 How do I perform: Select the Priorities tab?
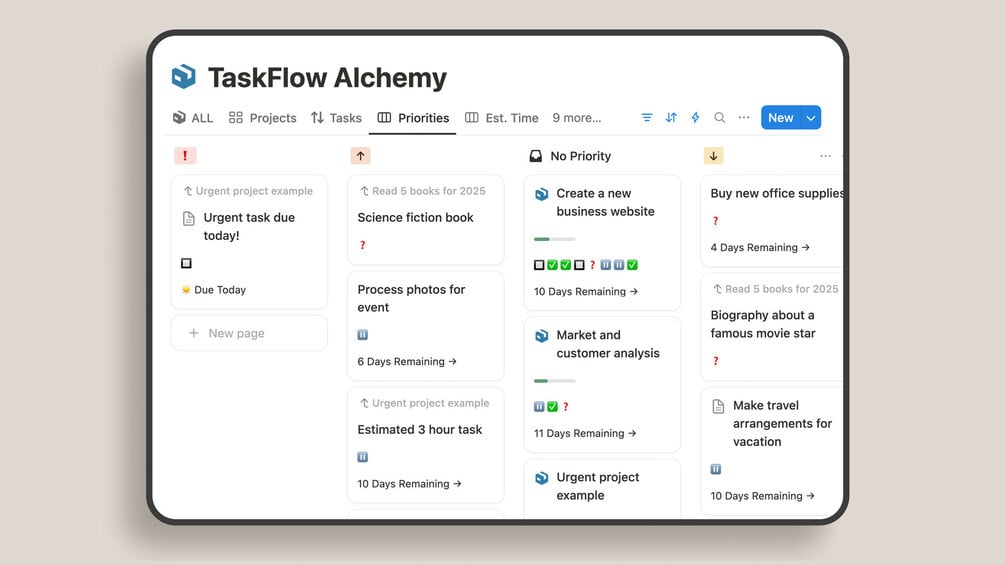point(413,118)
